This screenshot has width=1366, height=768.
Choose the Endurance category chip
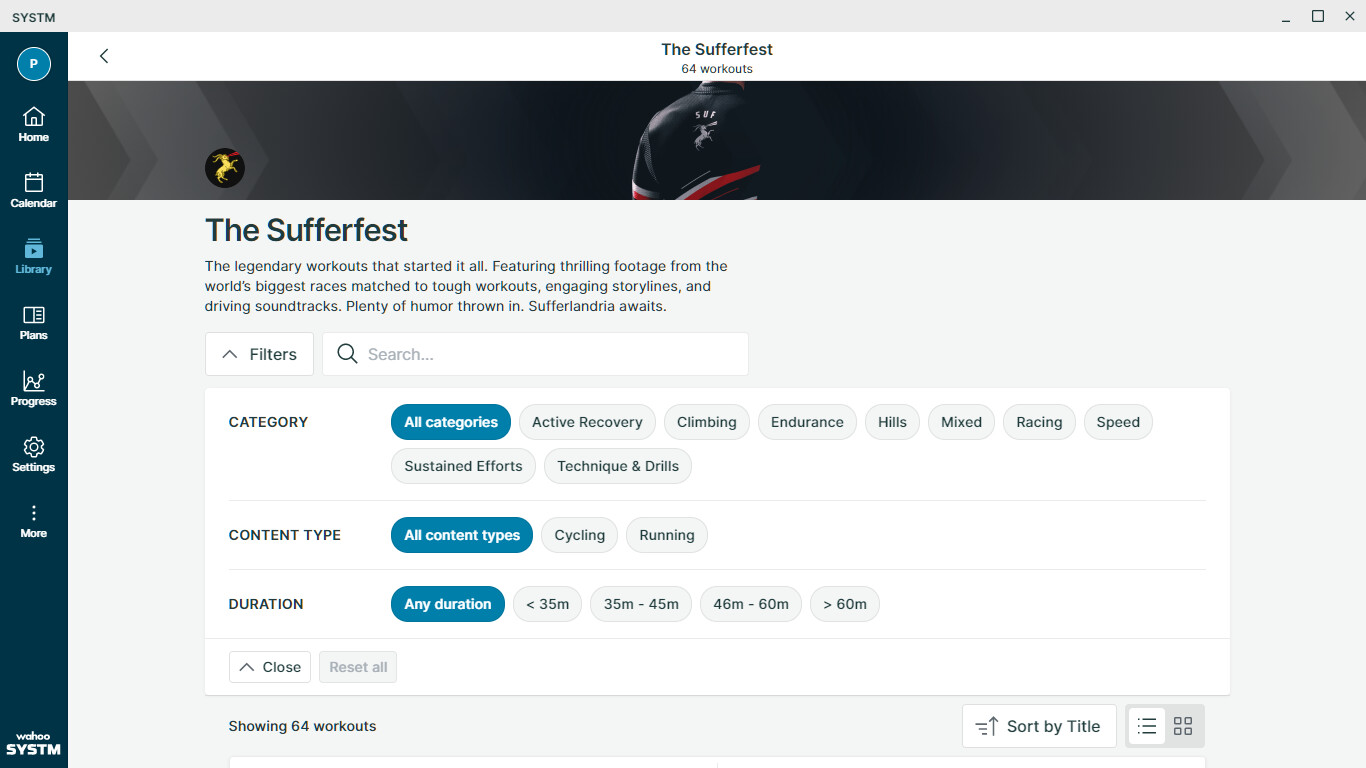807,422
